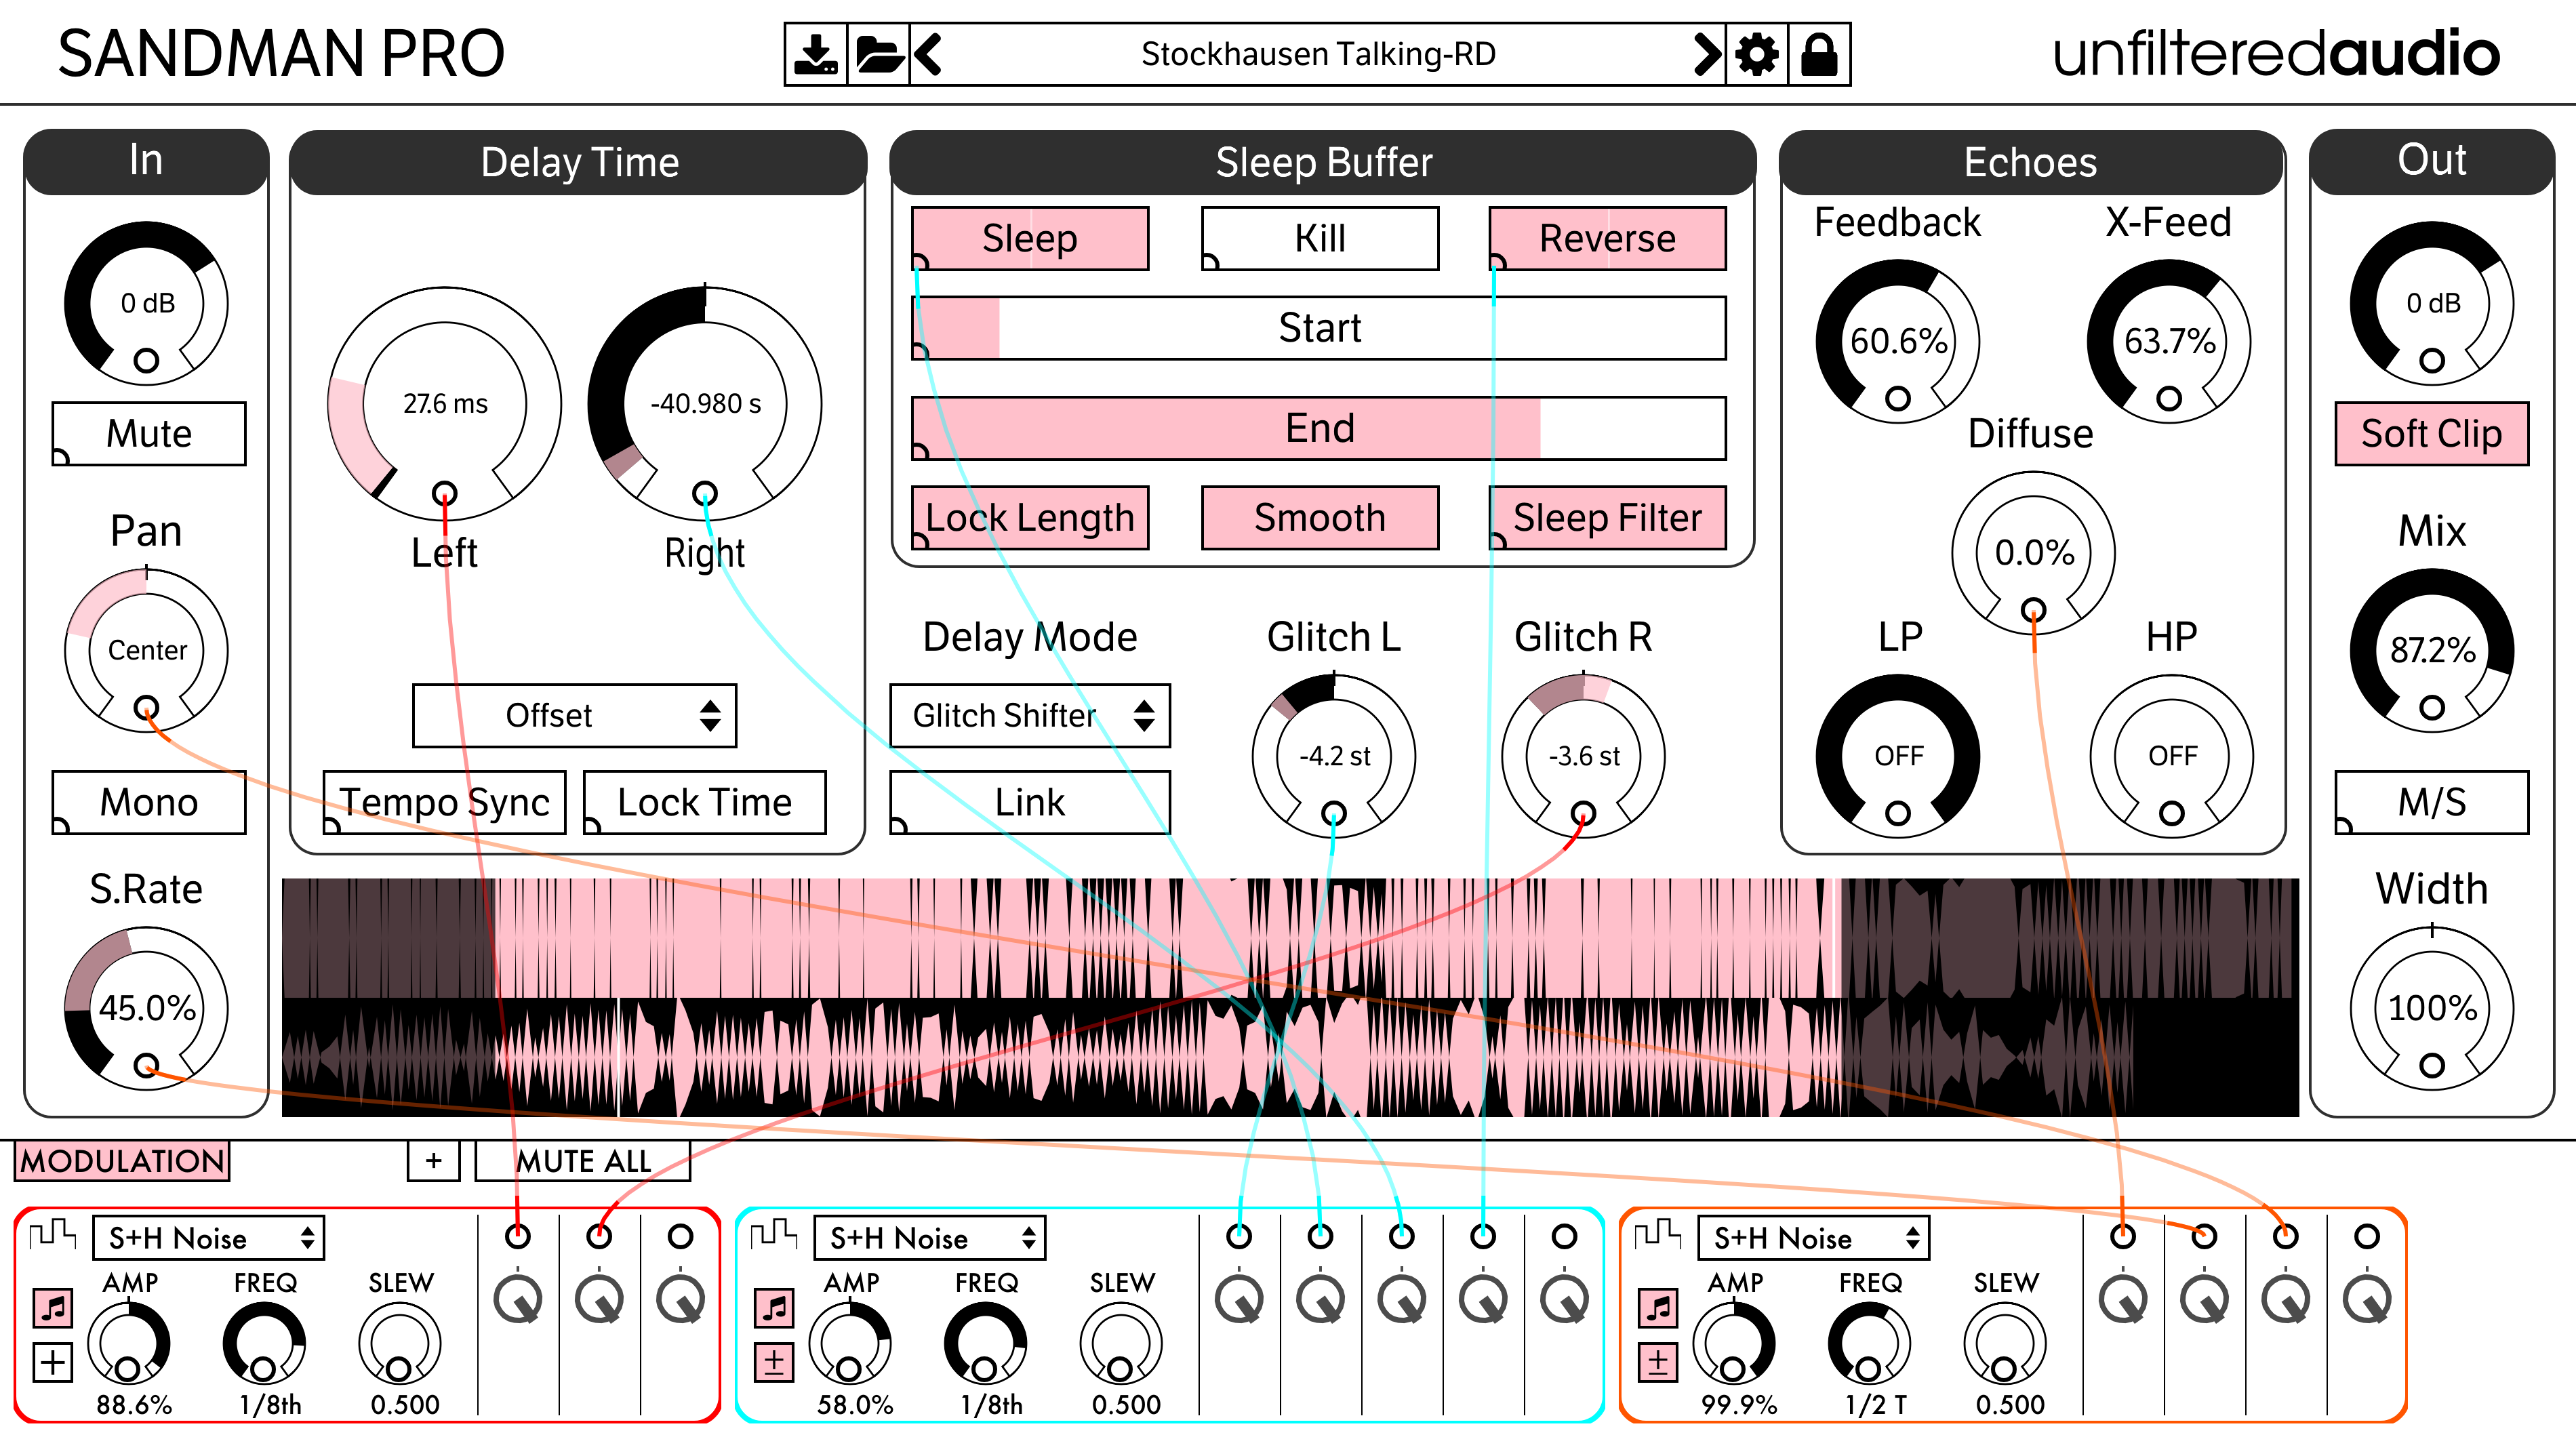The height and width of the screenshot is (1456, 2576).
Task: Click the Pan knob showing Center
Action: (146, 650)
